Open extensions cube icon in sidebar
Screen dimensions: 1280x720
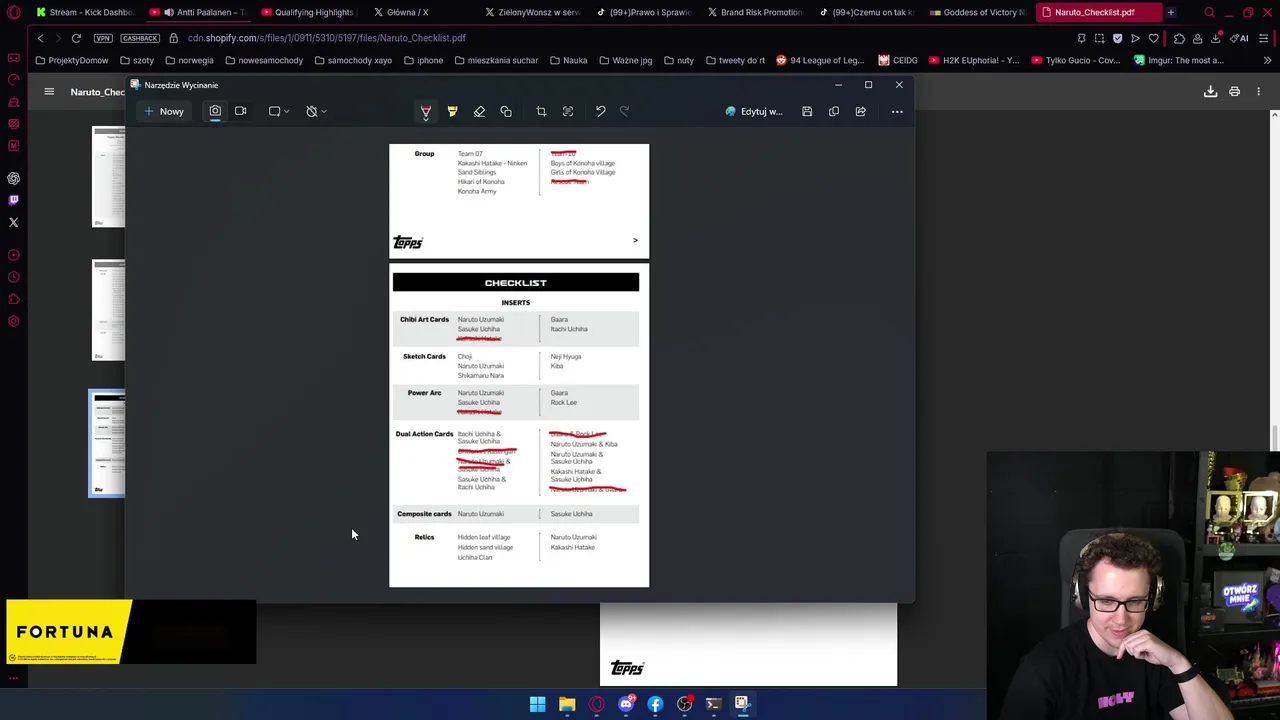point(14,299)
